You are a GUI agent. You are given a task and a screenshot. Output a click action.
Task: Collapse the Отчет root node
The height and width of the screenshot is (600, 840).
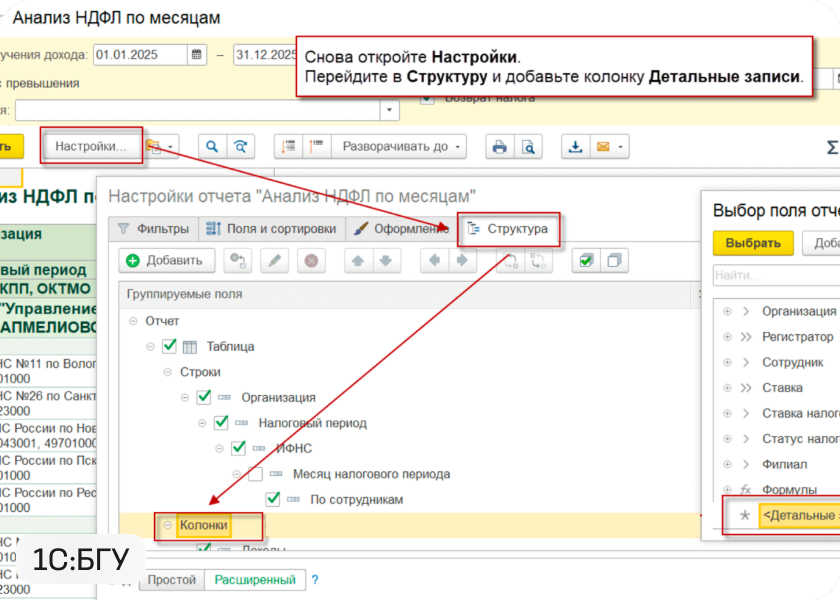pyautogui.click(x=134, y=321)
